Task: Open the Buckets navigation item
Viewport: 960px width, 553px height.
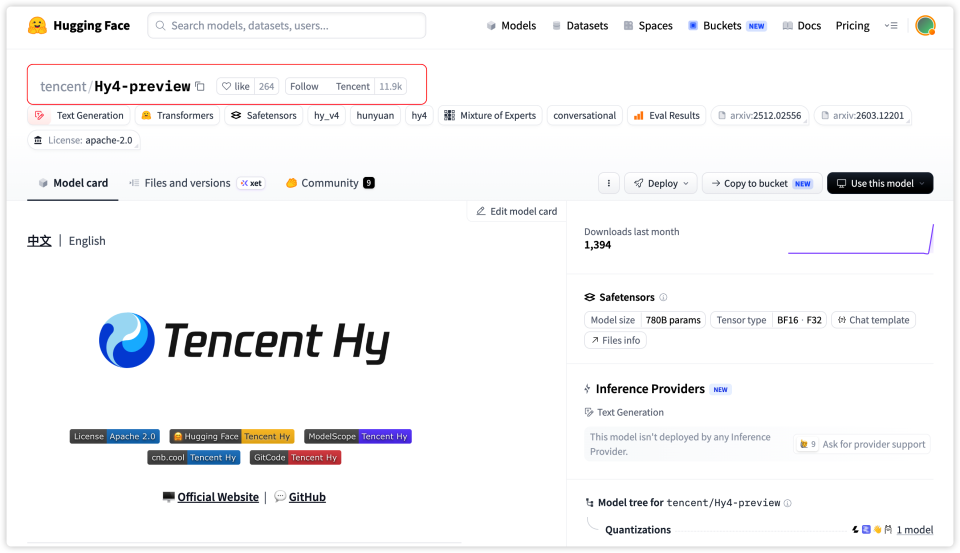Action: tap(727, 26)
